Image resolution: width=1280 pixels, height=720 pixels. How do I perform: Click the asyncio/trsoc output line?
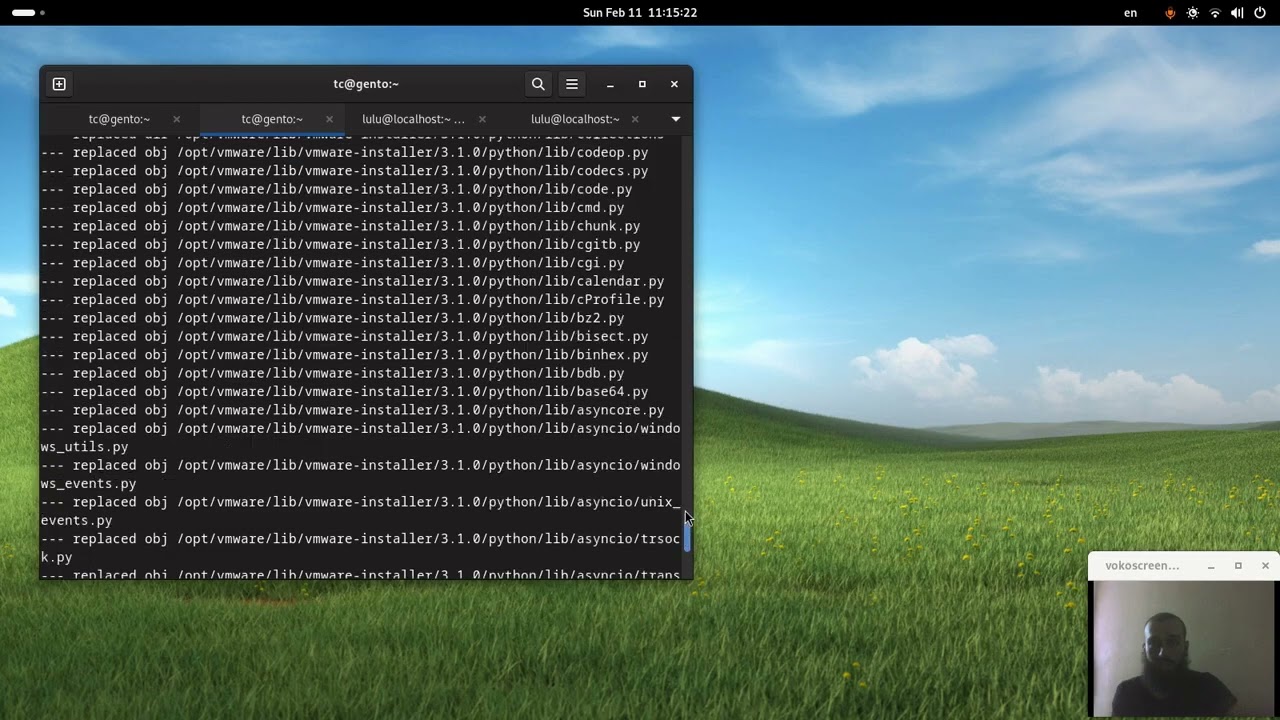click(361, 539)
